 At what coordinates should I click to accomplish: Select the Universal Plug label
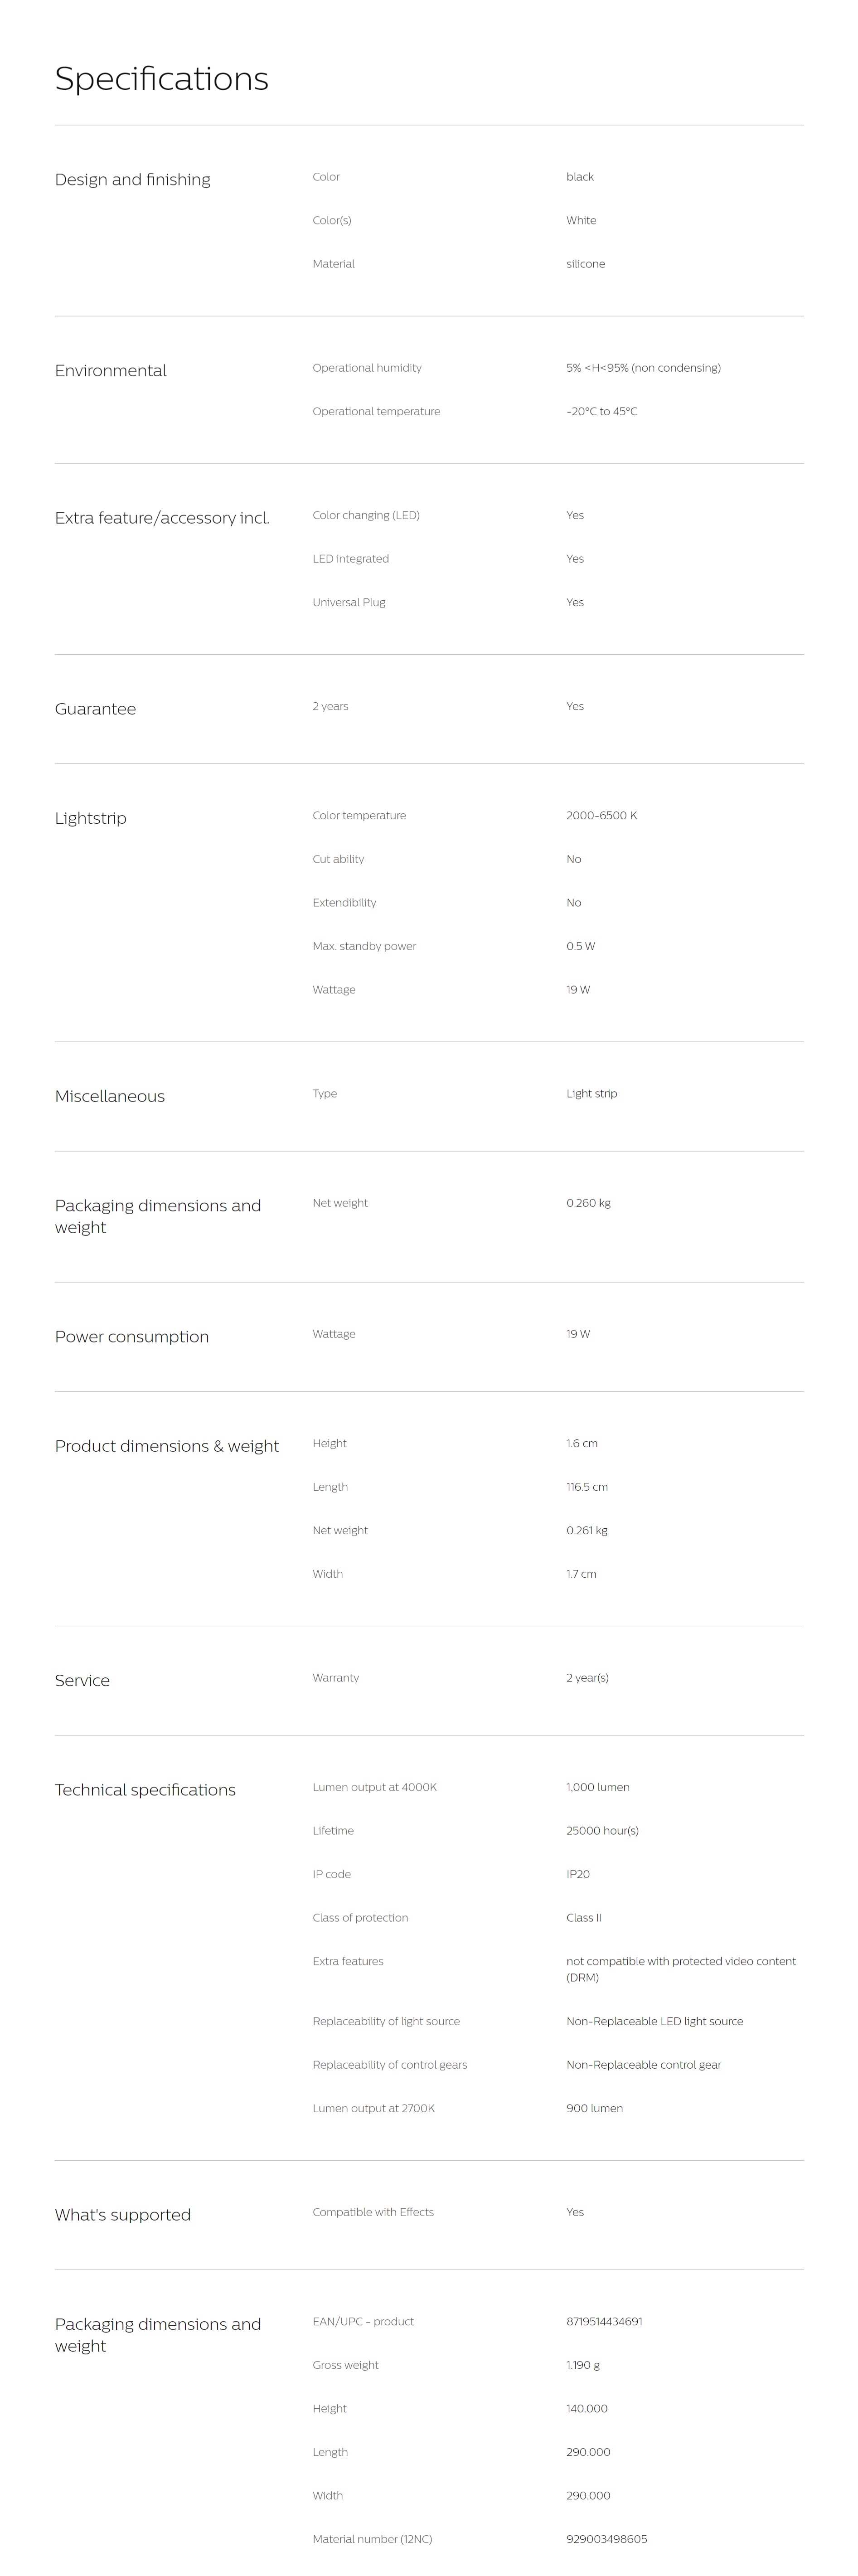click(348, 603)
